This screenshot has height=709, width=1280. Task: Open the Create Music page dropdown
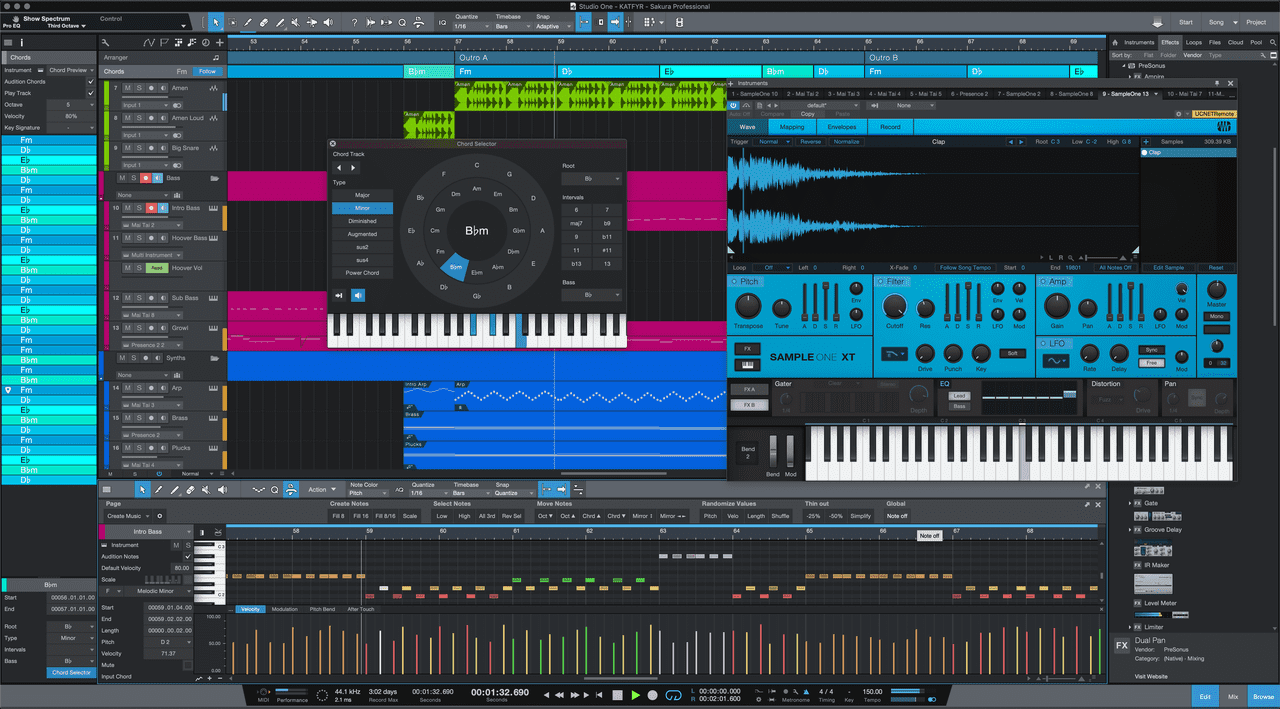[x=129, y=516]
